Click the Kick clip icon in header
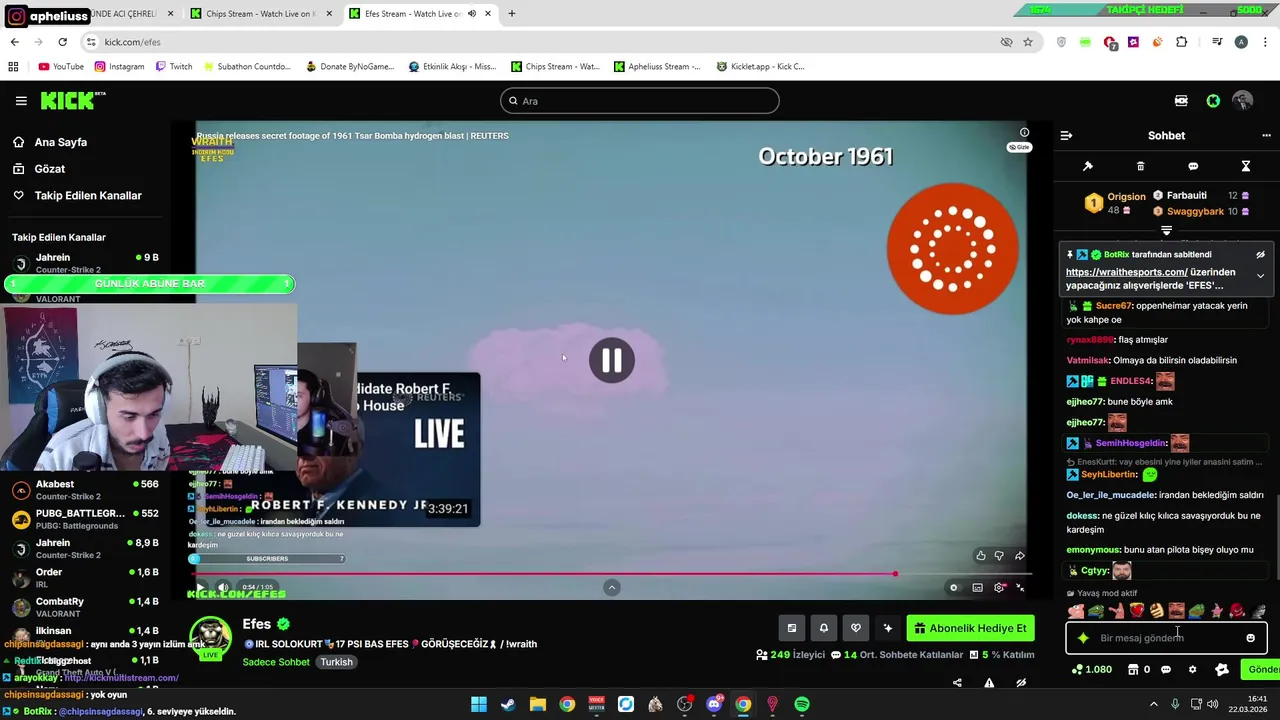The height and width of the screenshot is (720, 1280). point(1181,101)
